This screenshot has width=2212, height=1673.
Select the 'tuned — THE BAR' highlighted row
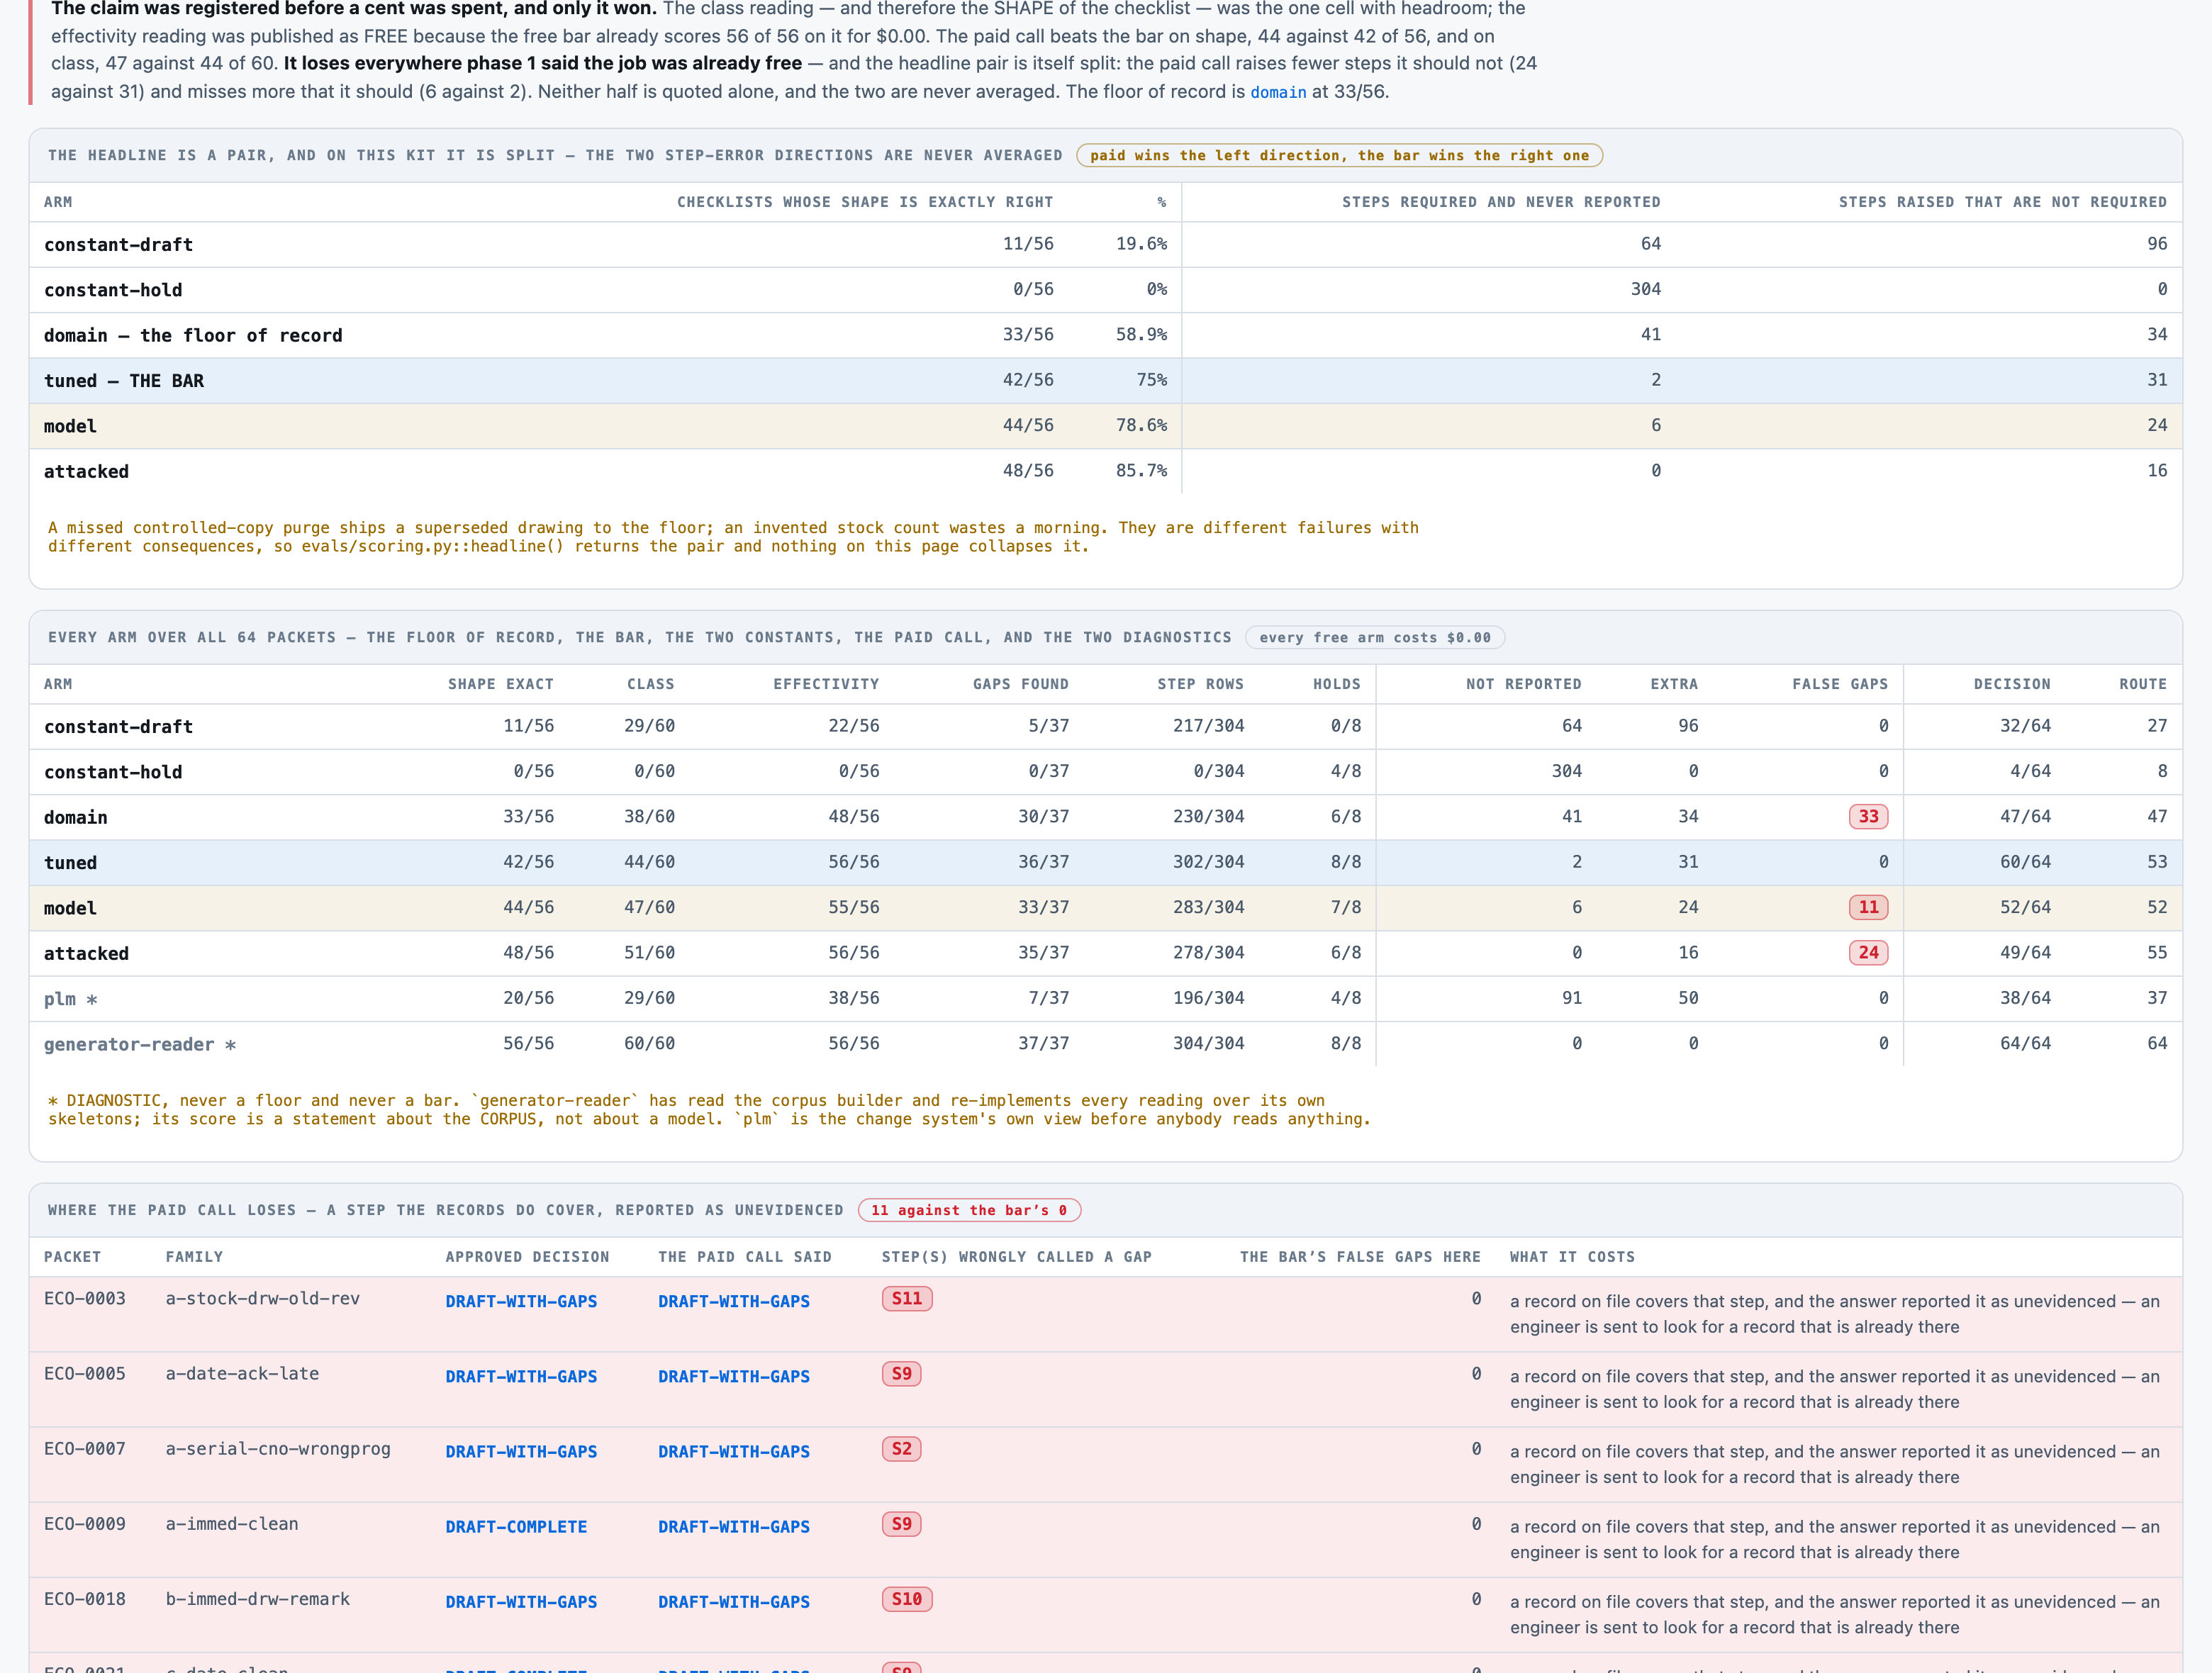coord(1105,381)
